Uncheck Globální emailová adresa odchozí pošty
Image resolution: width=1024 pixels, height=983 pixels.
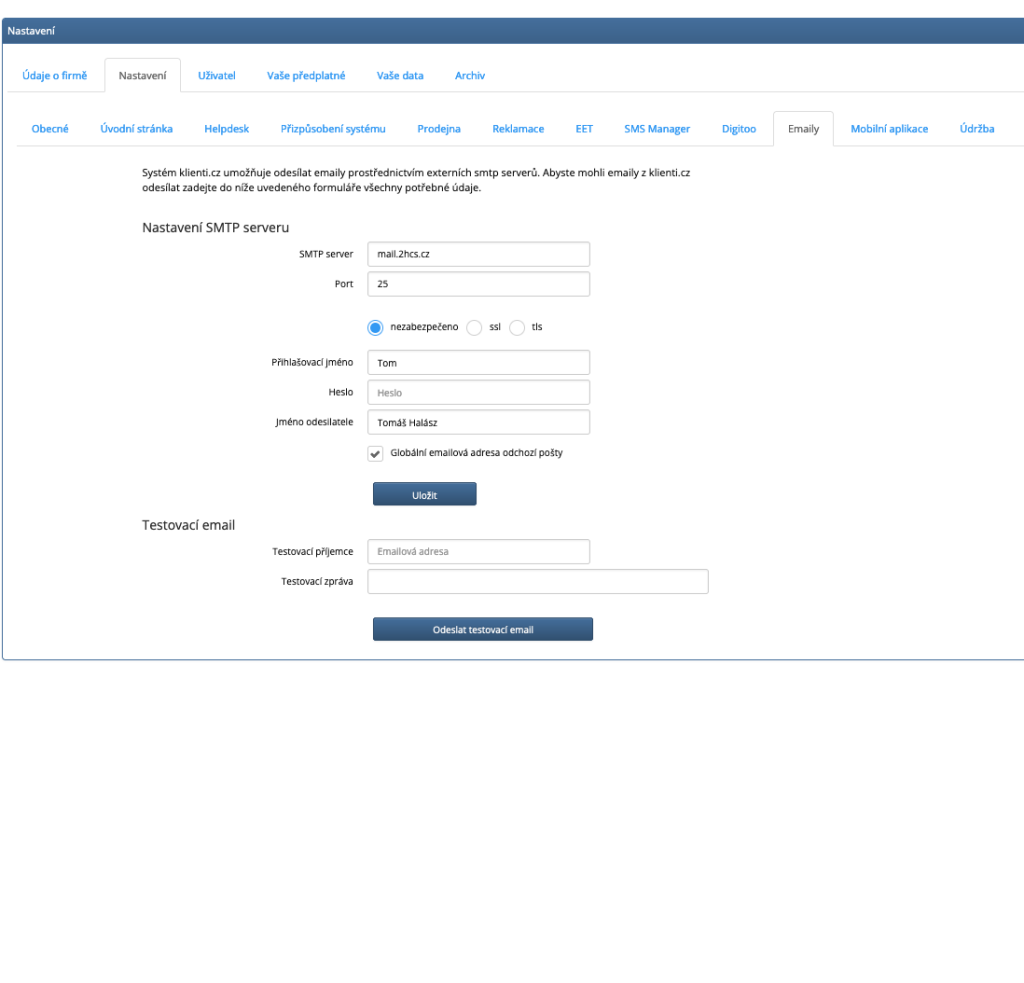pos(376,453)
